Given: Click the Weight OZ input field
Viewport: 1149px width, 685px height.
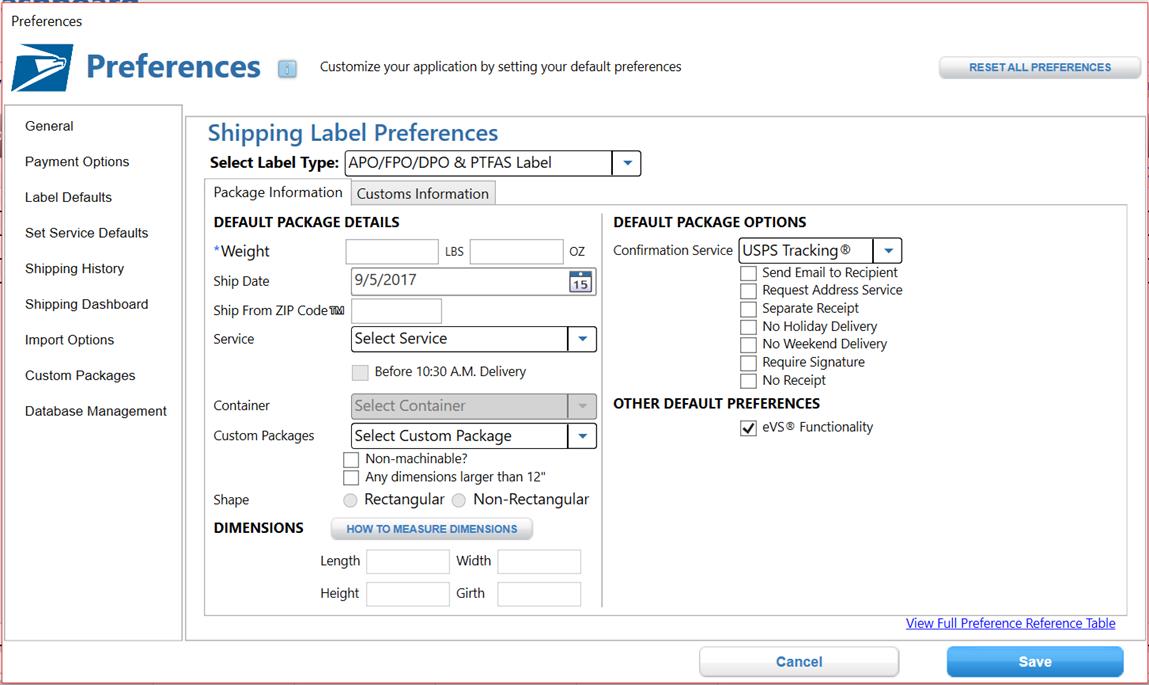Looking at the screenshot, I should 517,251.
